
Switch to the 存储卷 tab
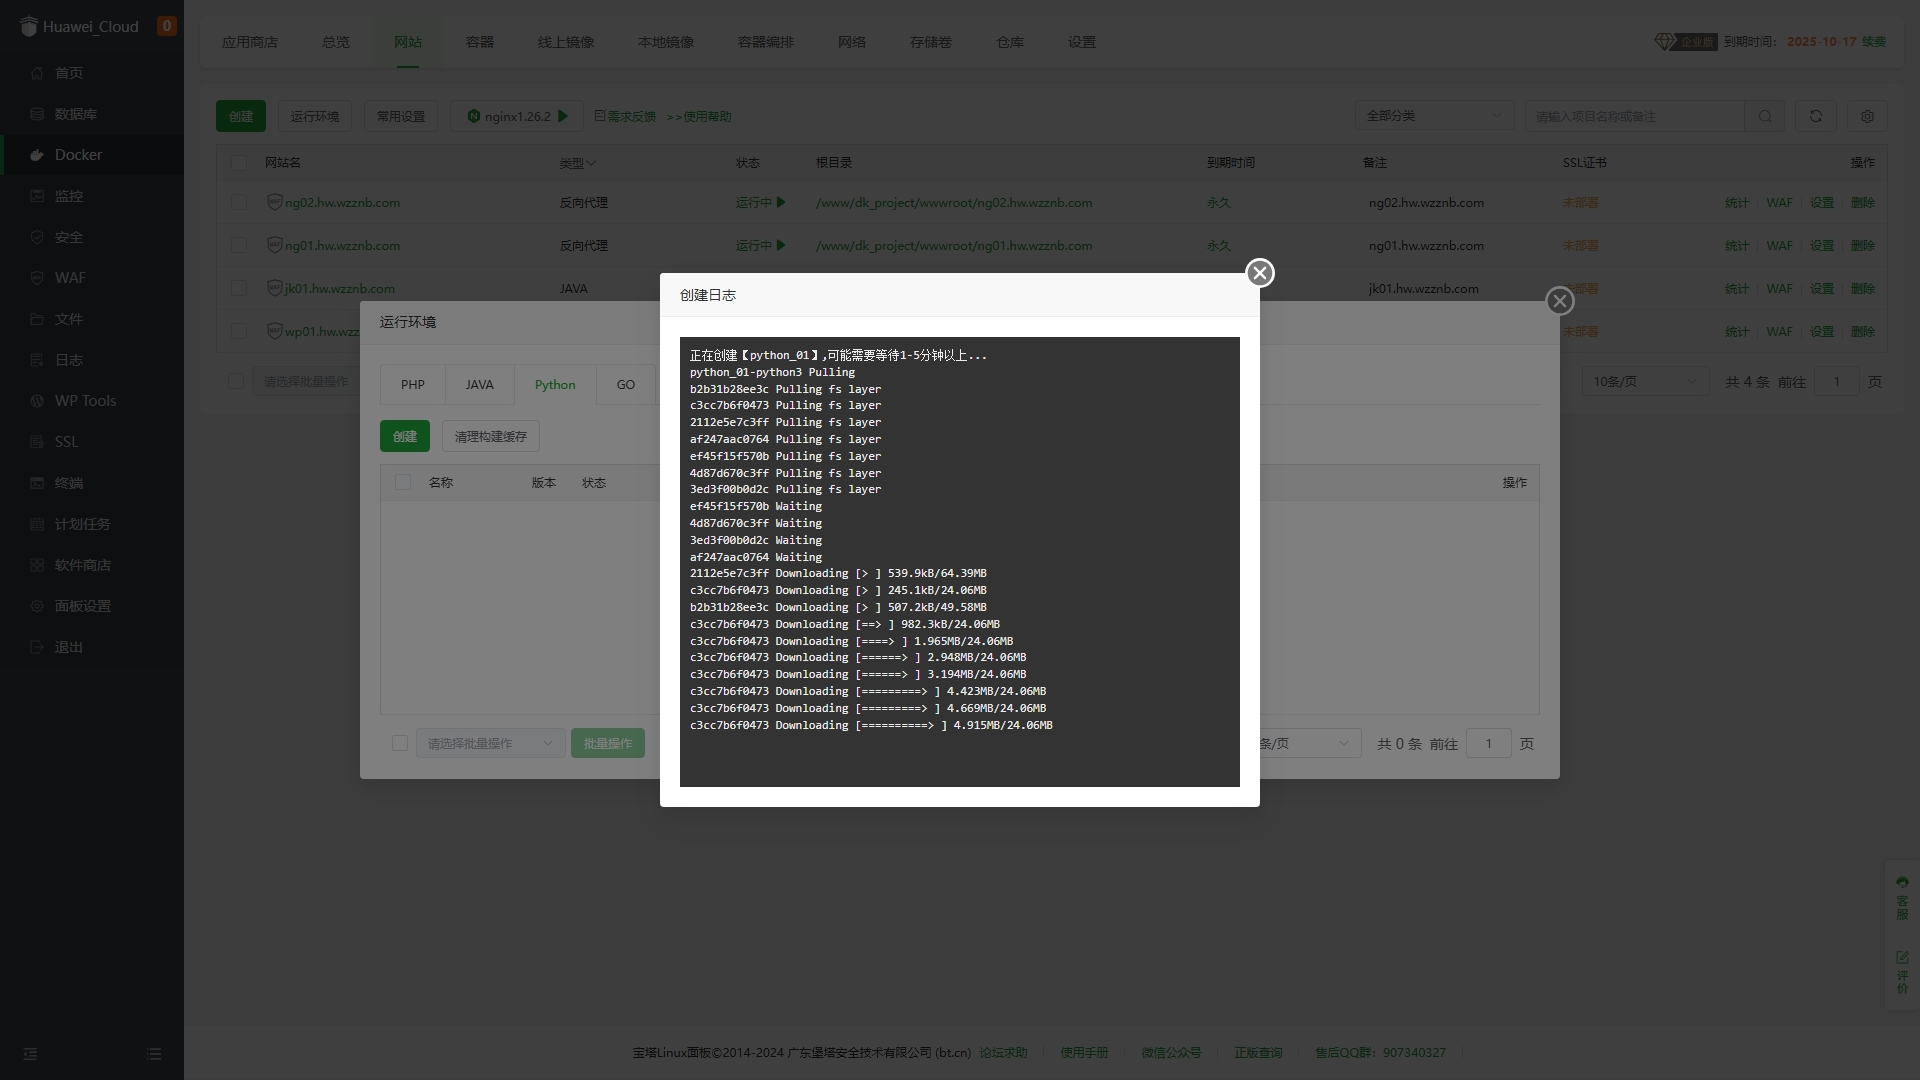pos(931,42)
